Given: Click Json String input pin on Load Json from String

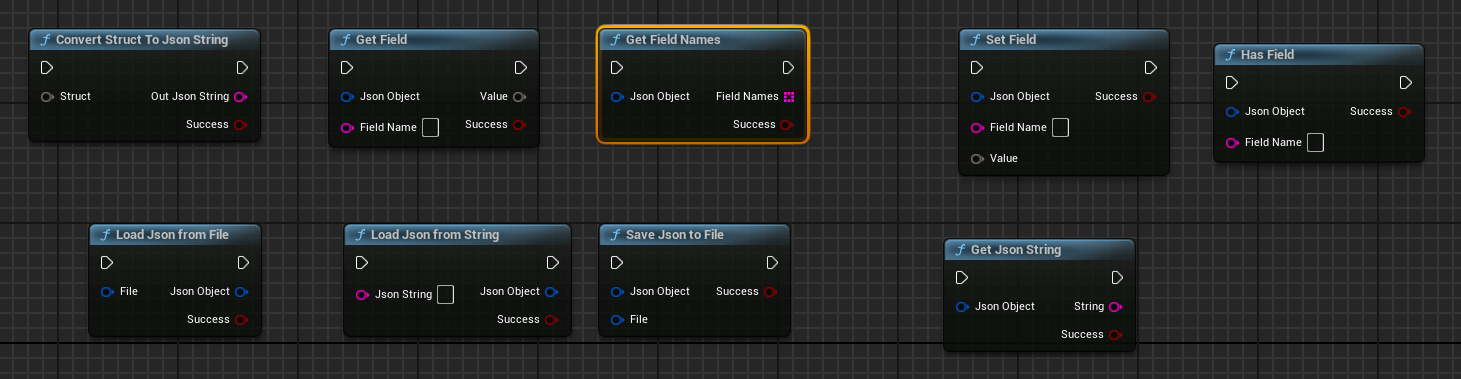Looking at the screenshot, I should 362,295.
